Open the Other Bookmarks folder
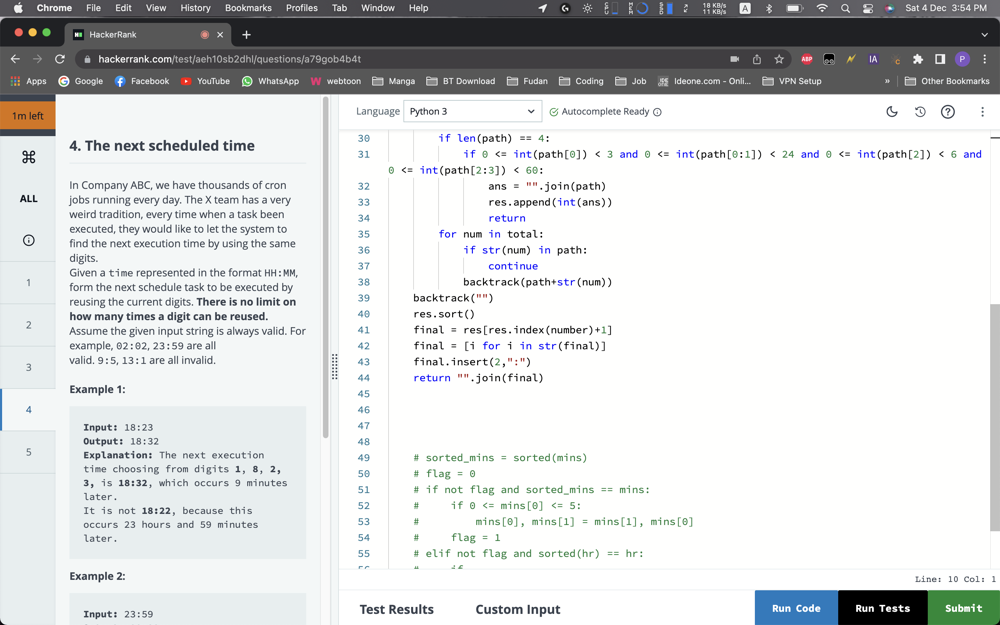 [947, 81]
